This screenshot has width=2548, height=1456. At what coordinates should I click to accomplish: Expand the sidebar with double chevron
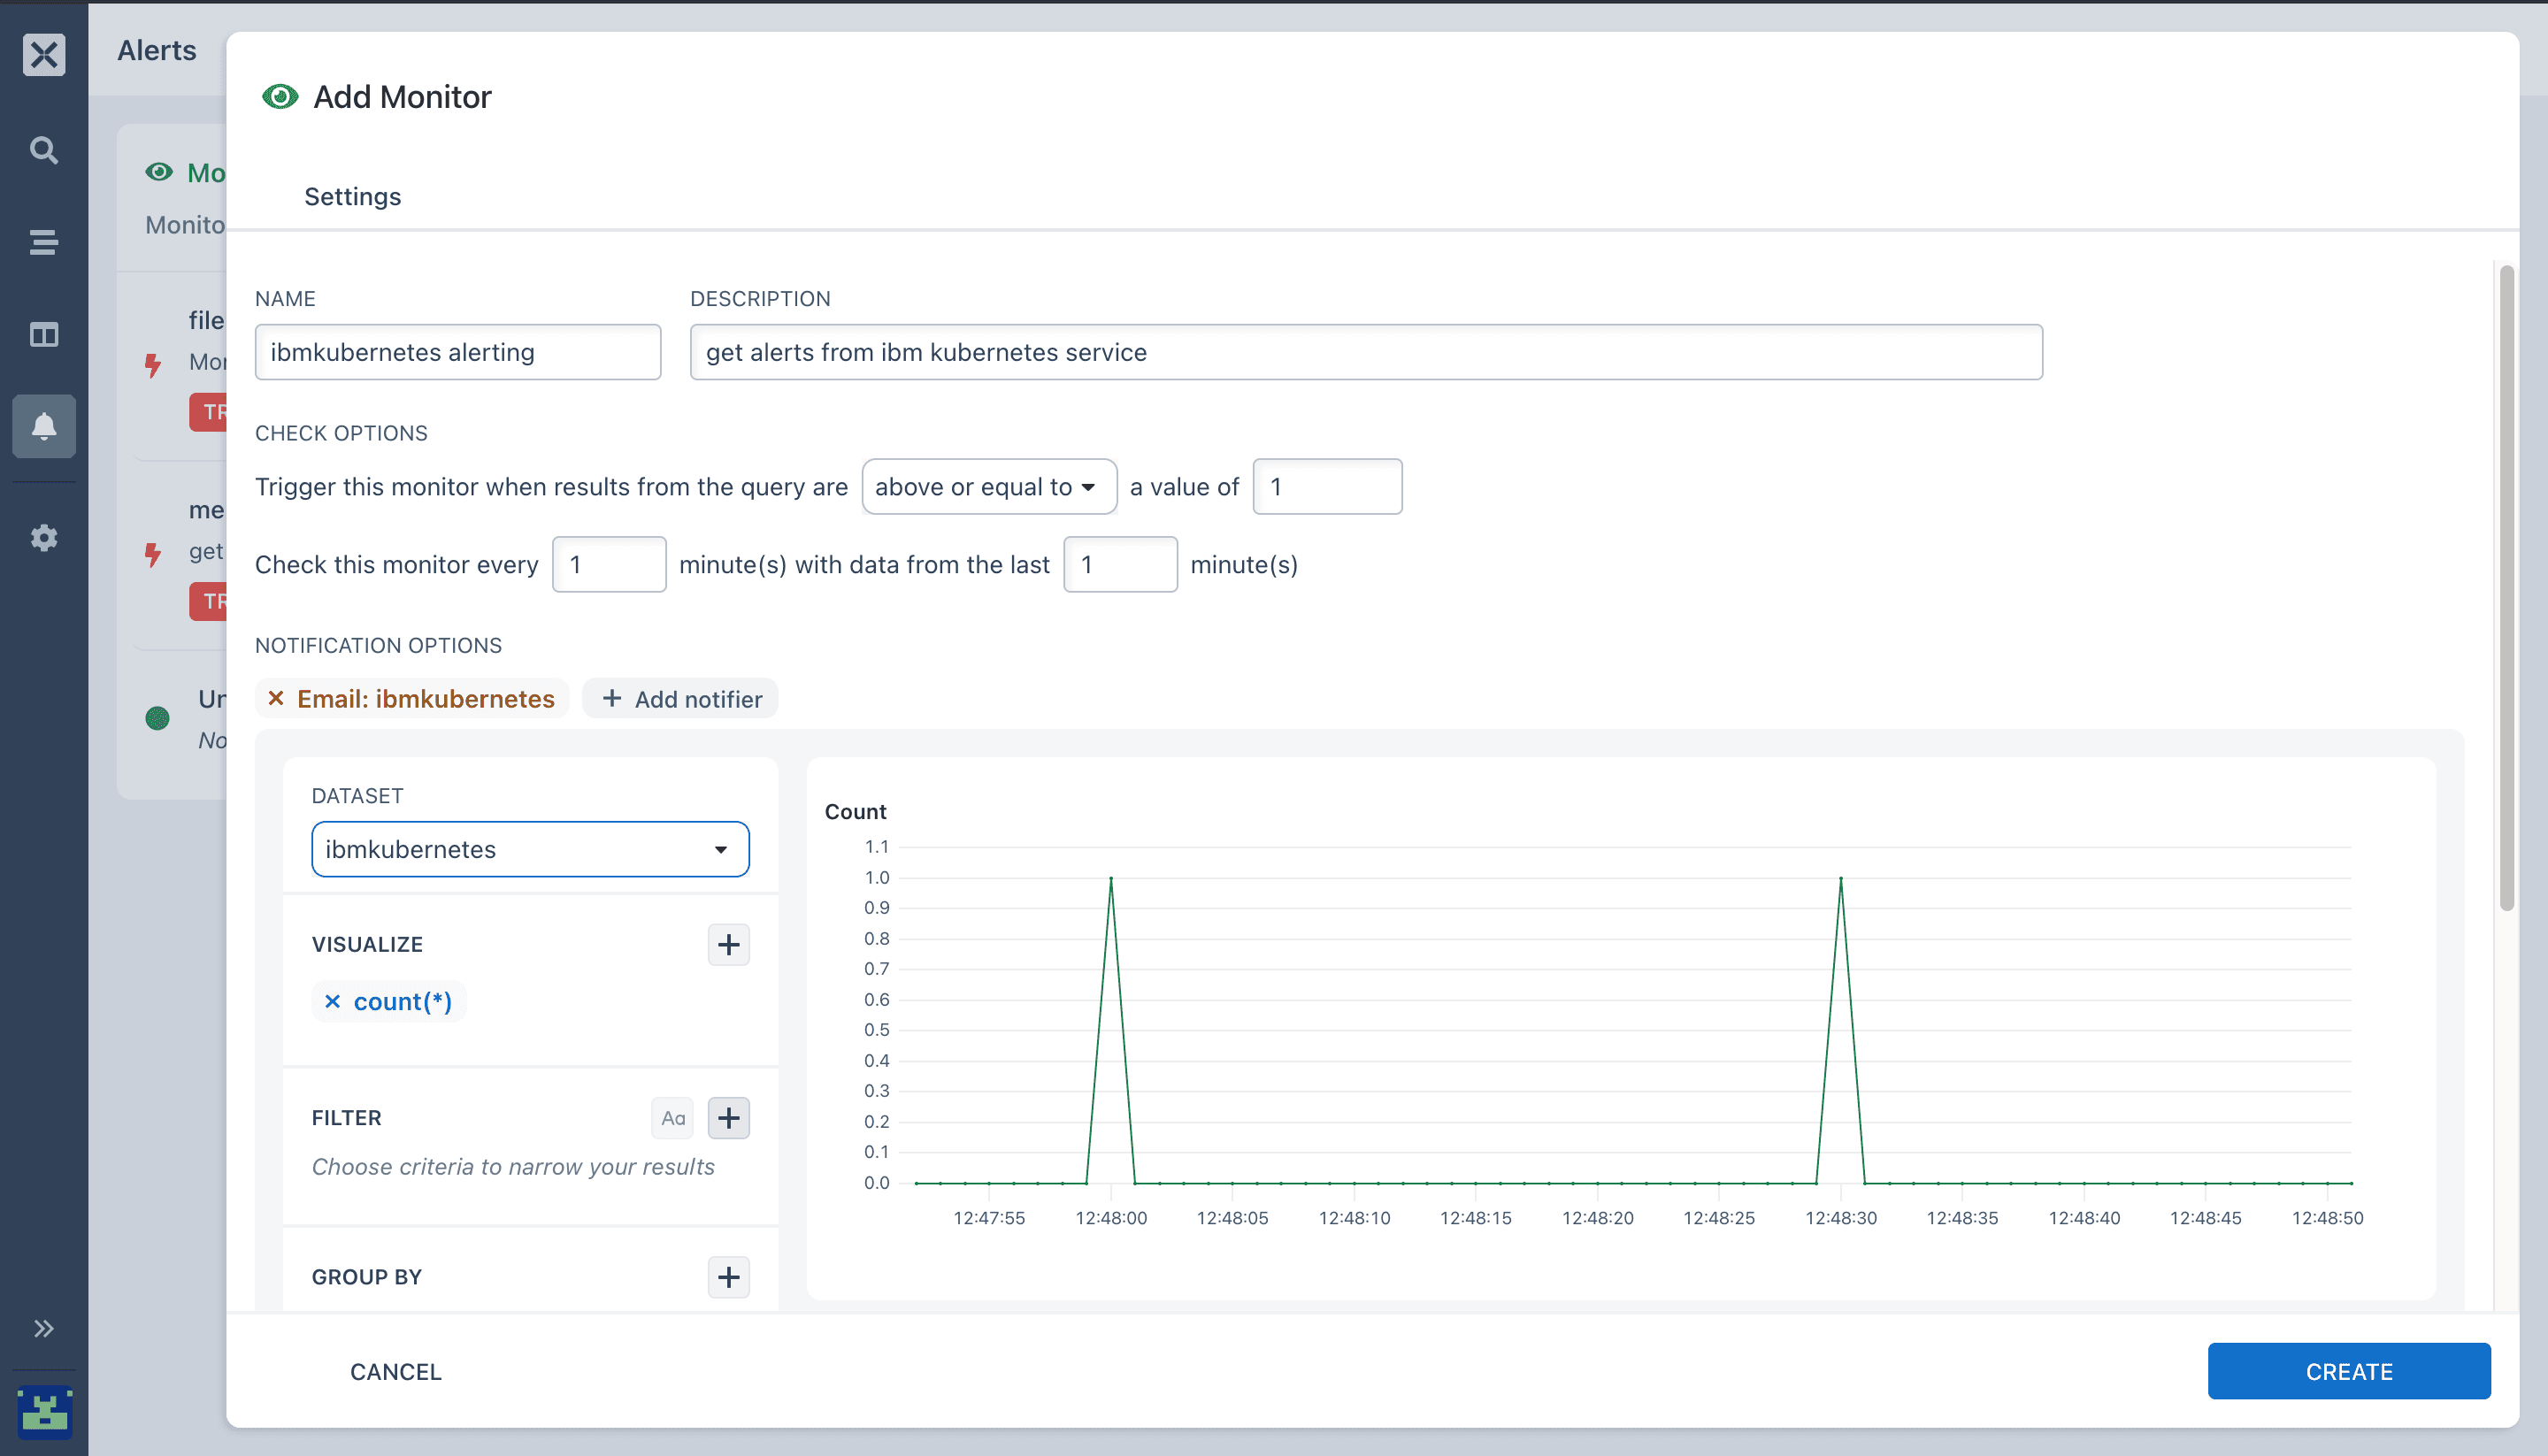tap(44, 1328)
